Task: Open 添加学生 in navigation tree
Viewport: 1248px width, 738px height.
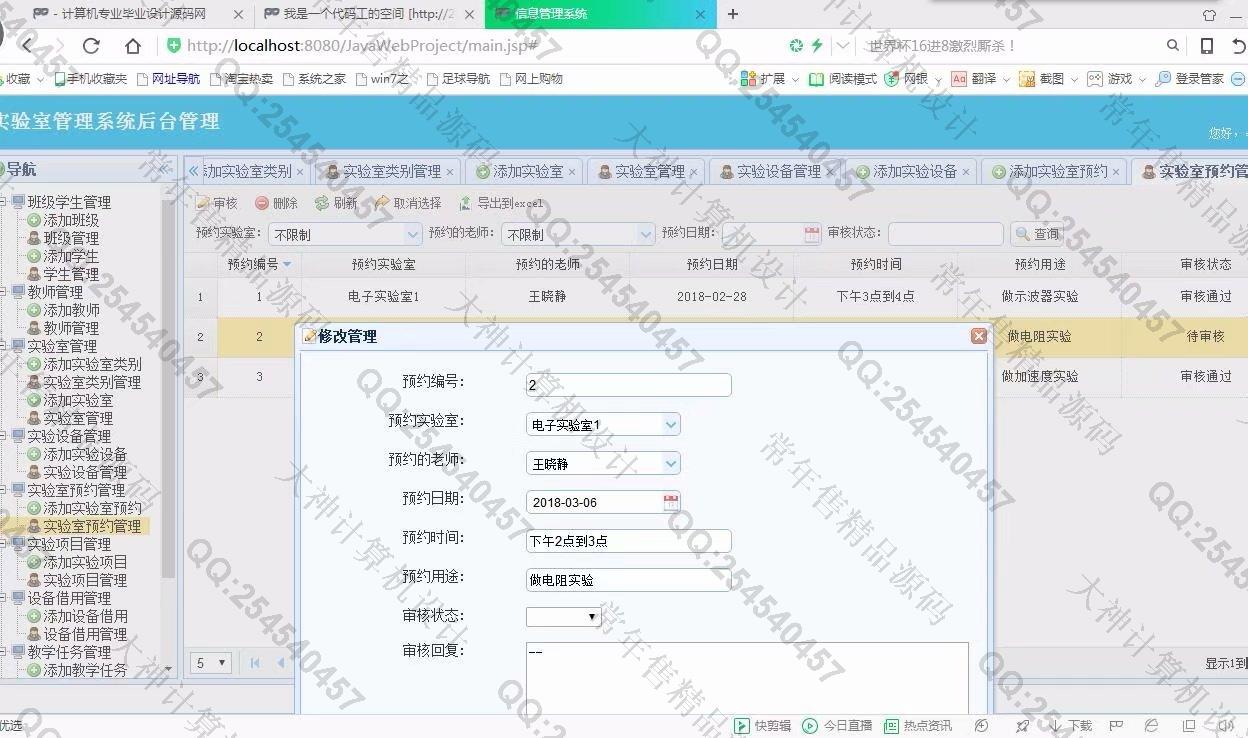Action: coord(70,256)
